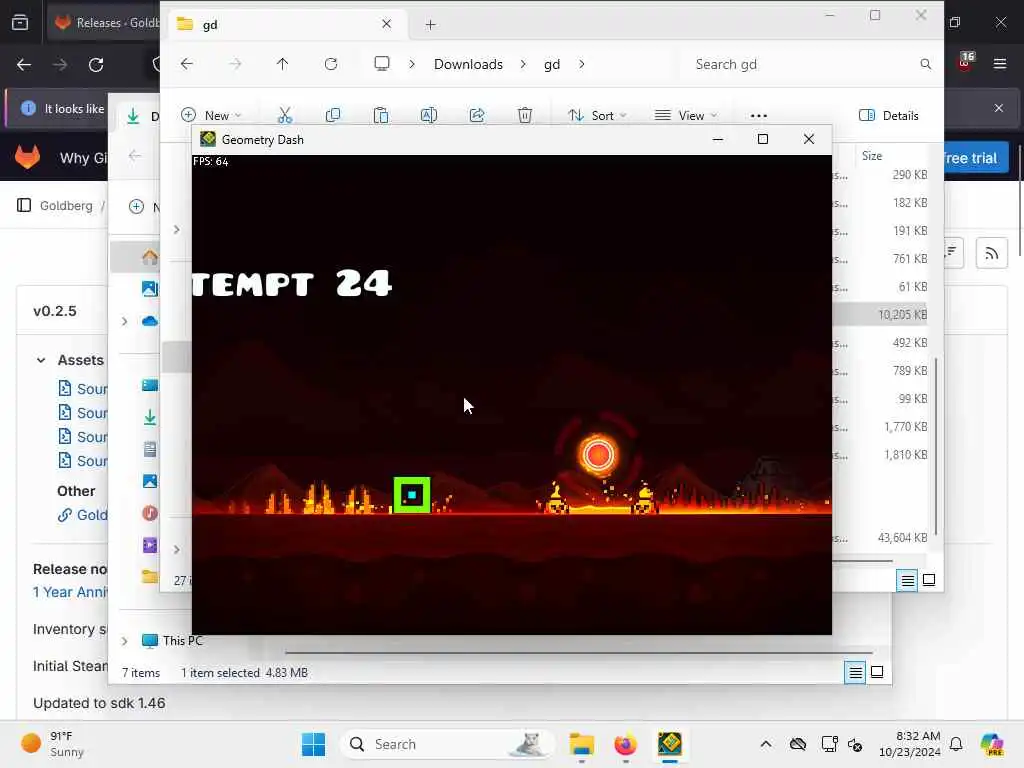Go up one folder in gd Explorer
Image resolution: width=1024 pixels, height=768 pixels.
pyautogui.click(x=282, y=64)
